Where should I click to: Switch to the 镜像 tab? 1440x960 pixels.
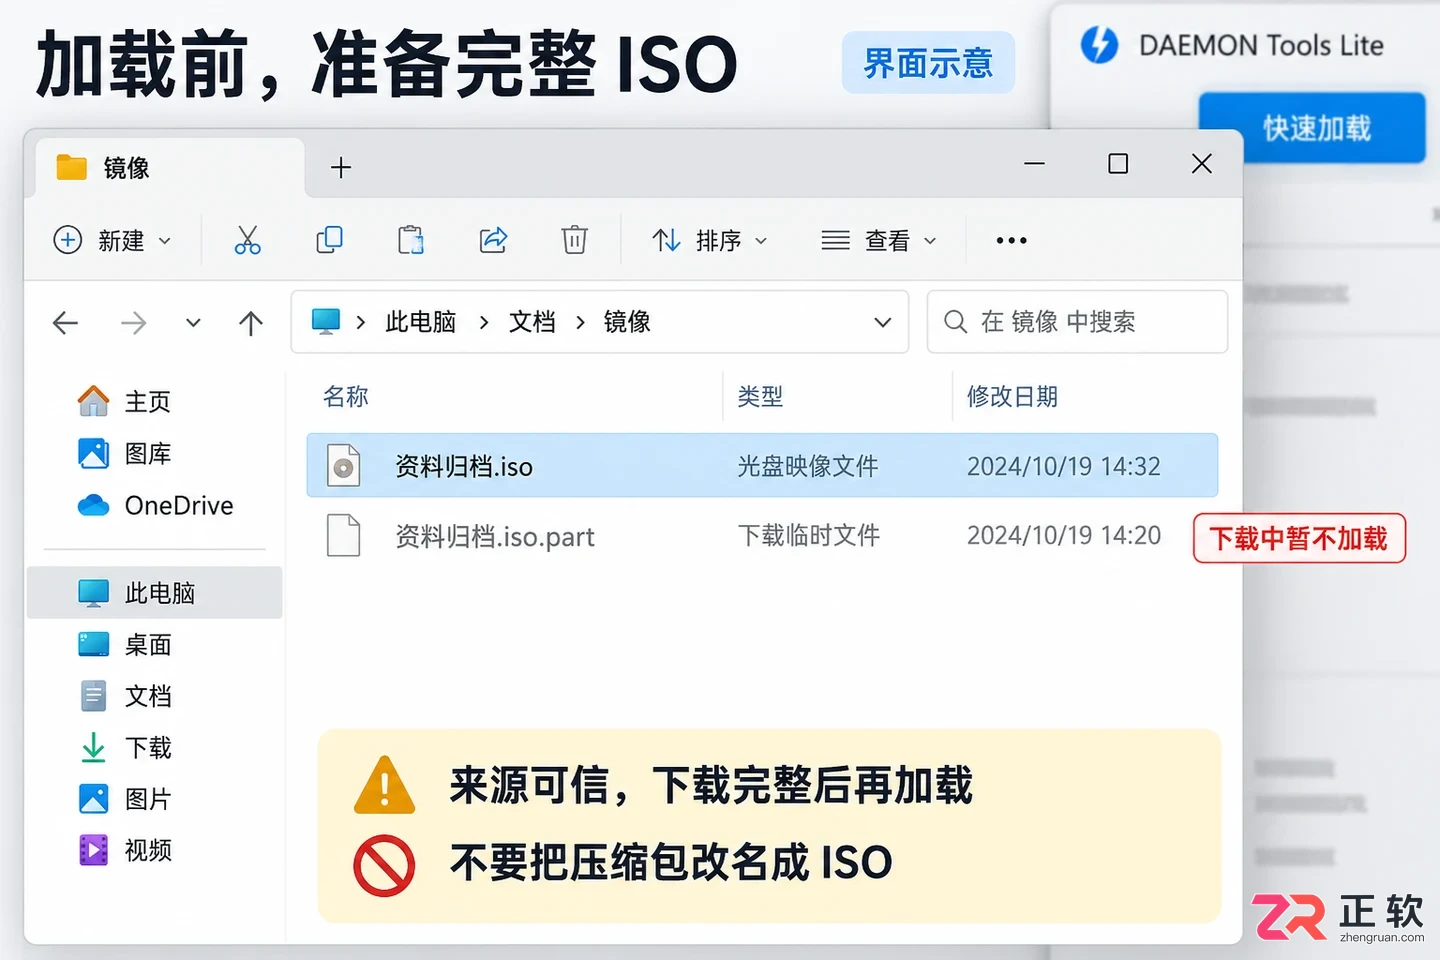[x=170, y=167]
